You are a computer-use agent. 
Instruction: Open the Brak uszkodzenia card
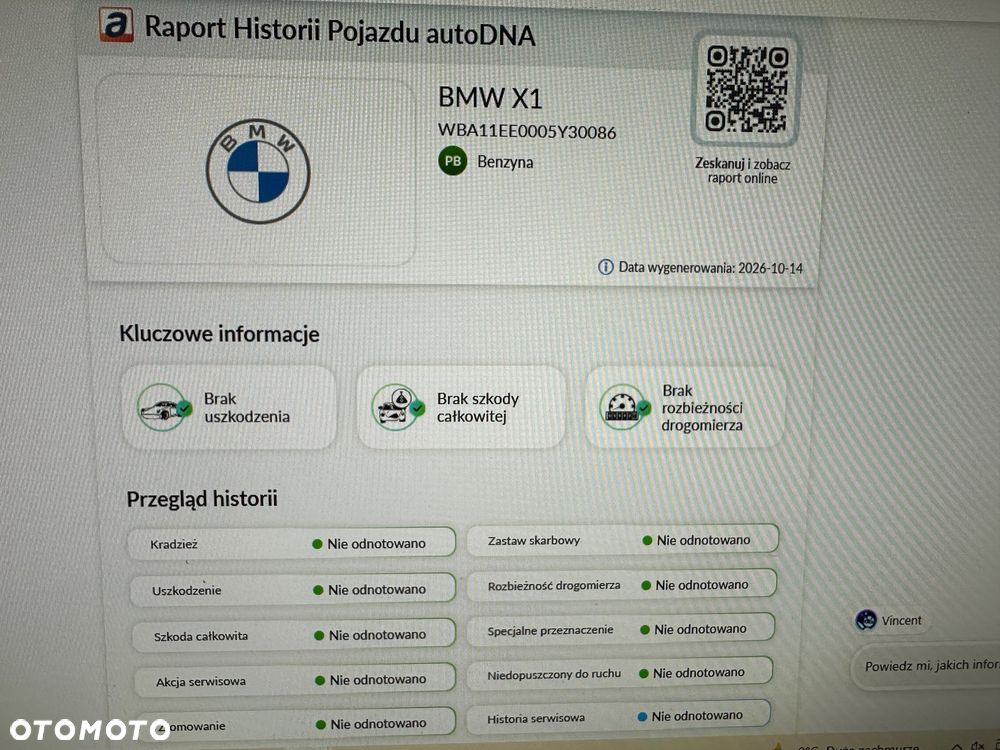[x=229, y=408]
